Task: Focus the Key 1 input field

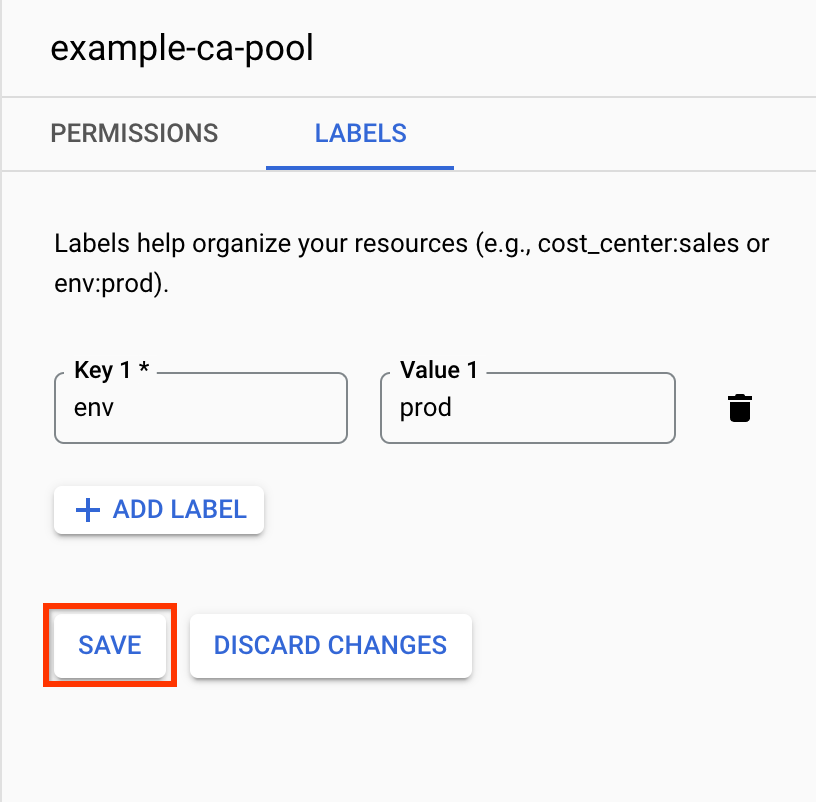Action: [x=200, y=408]
